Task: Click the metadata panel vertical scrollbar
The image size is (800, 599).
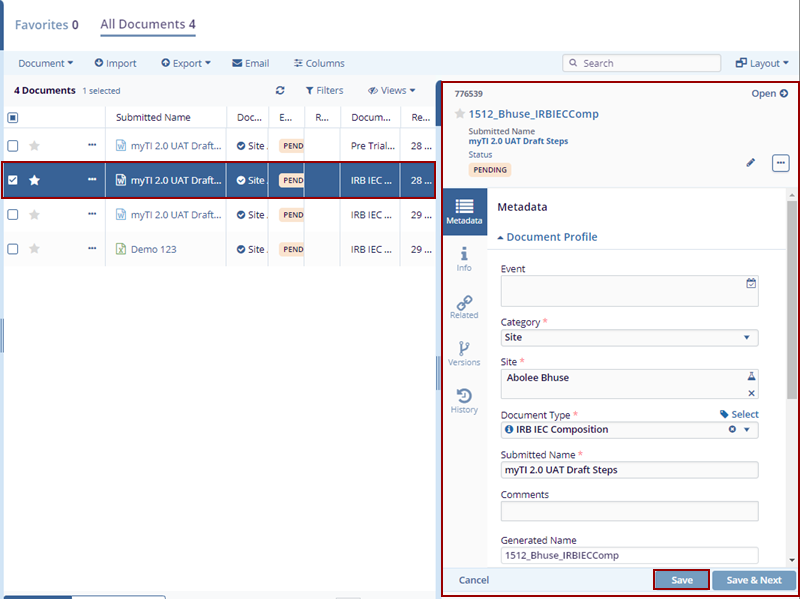Action: 792,300
